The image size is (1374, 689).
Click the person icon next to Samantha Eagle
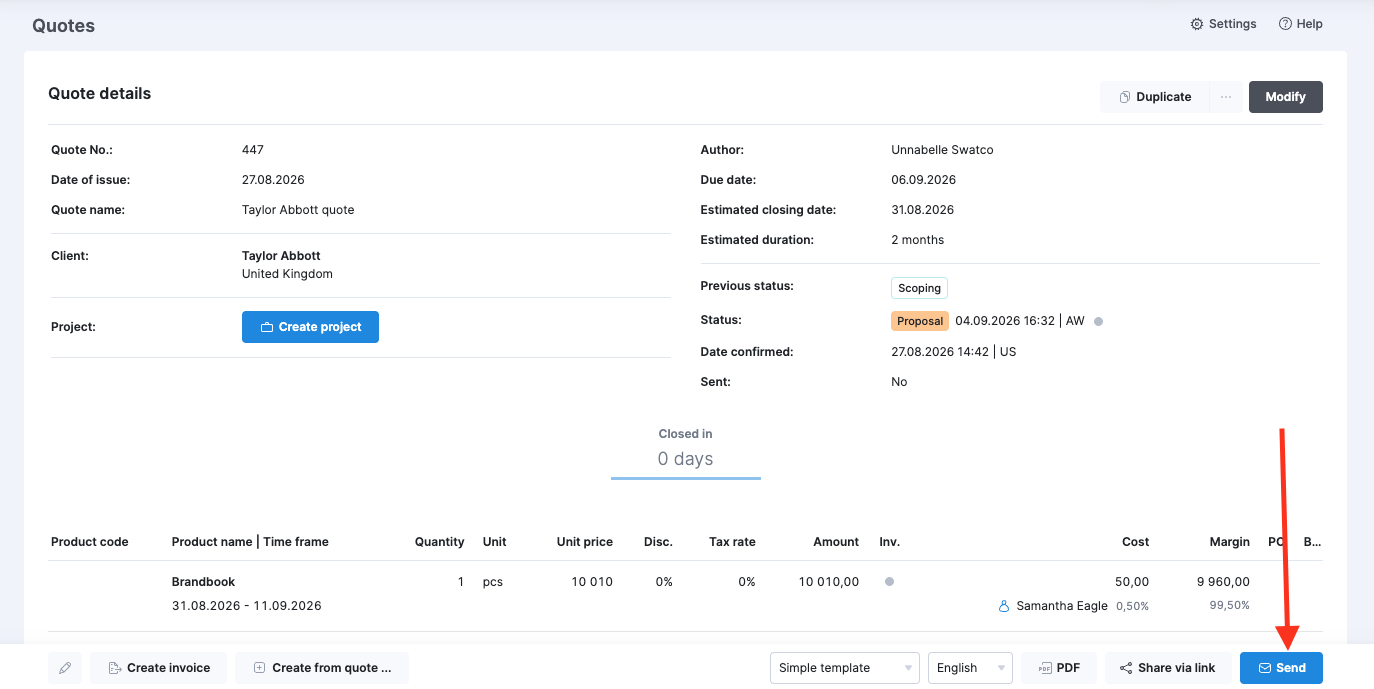(x=1004, y=606)
